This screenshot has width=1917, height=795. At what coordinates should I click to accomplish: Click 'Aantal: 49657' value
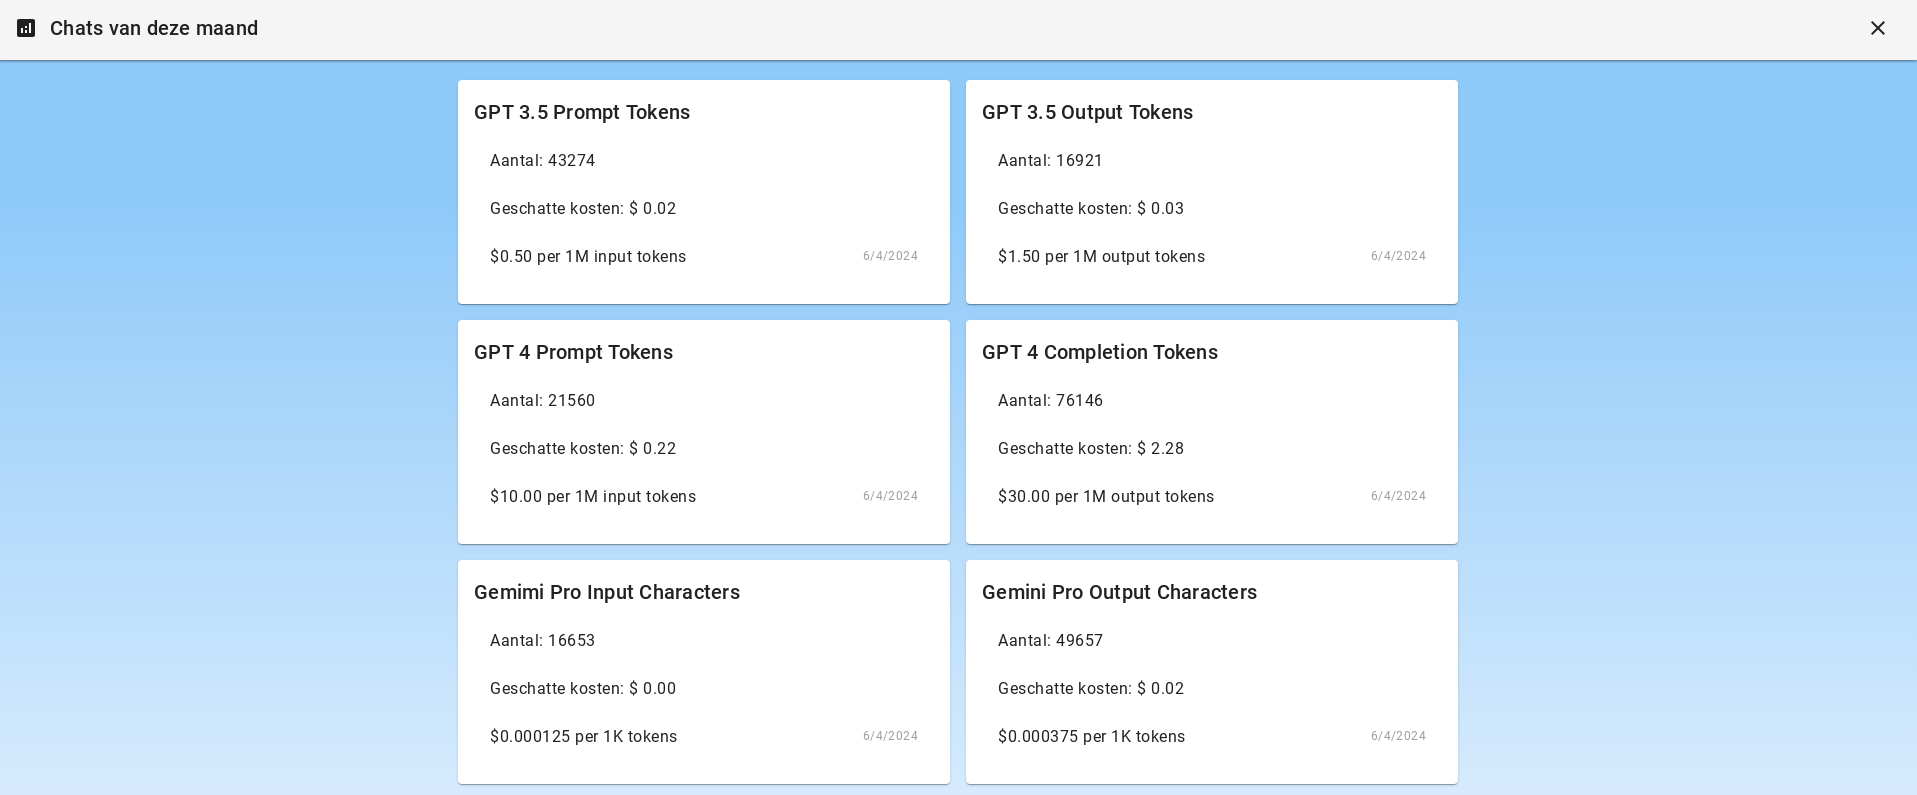[1050, 640]
